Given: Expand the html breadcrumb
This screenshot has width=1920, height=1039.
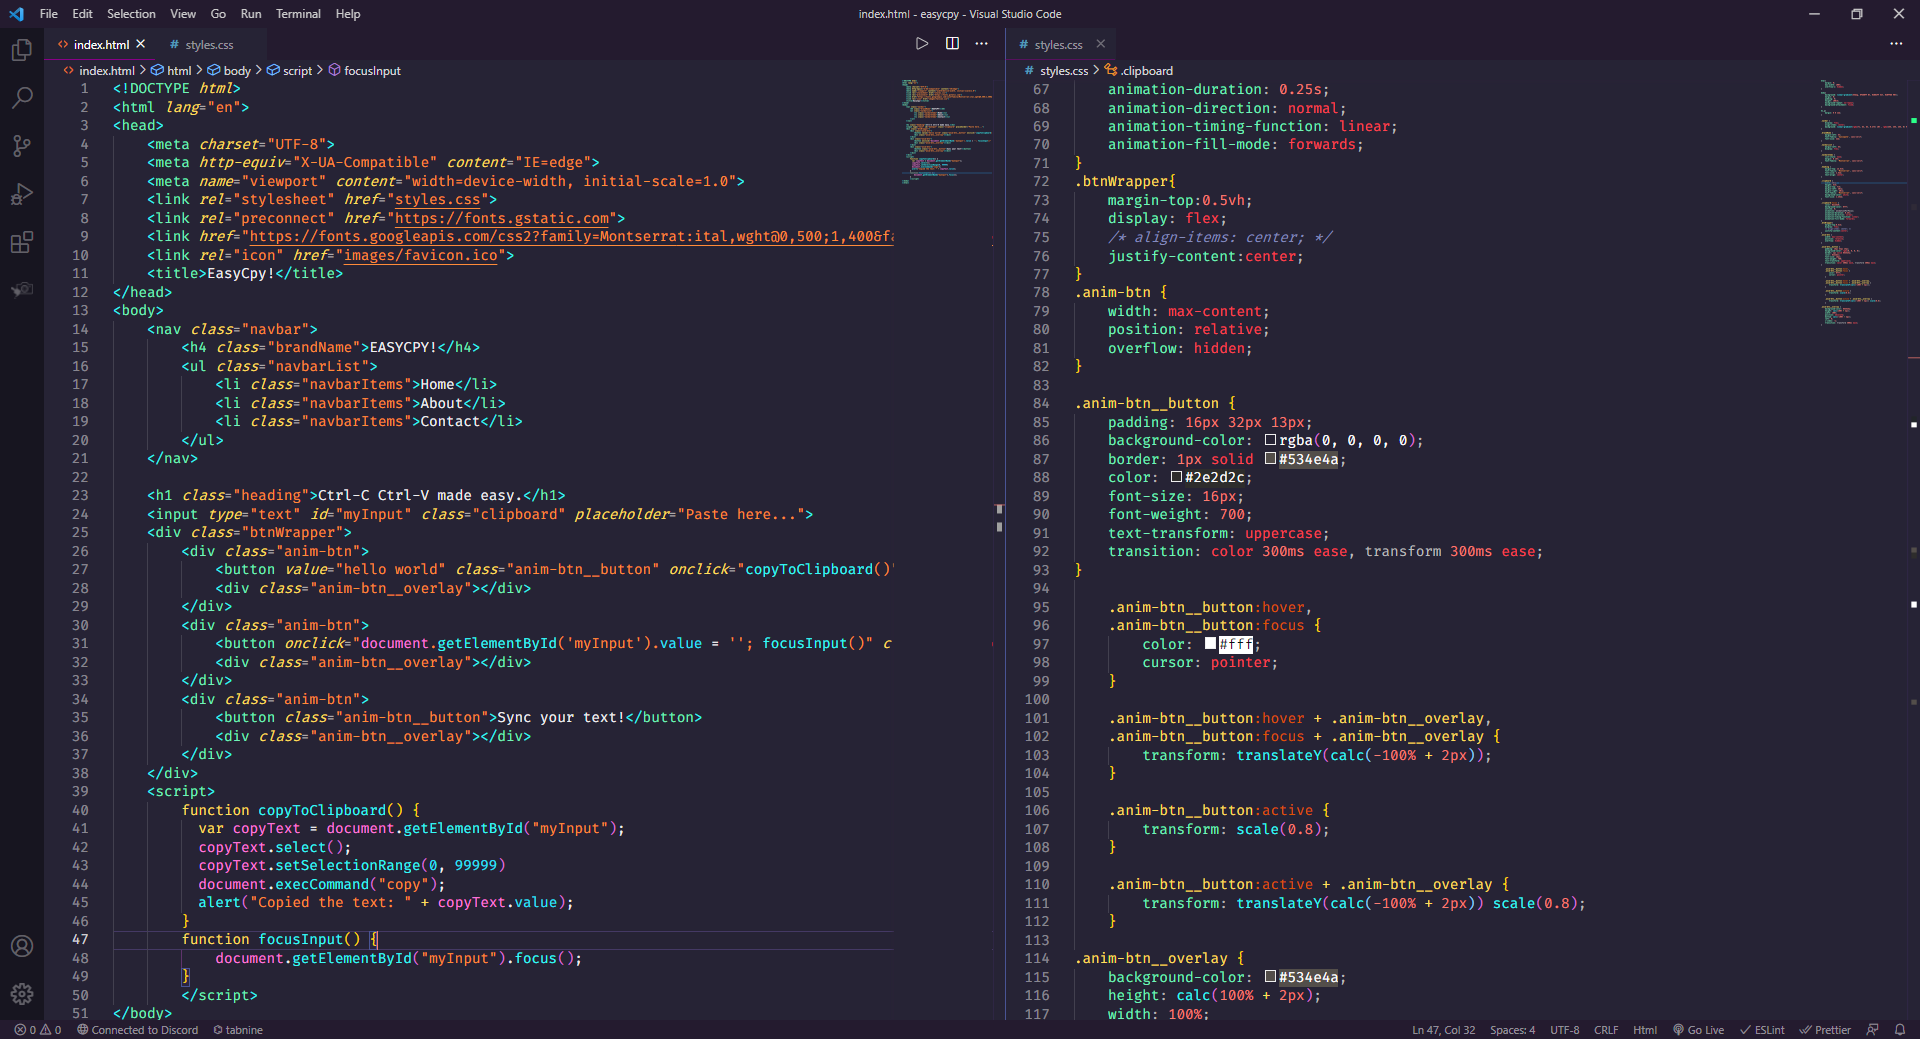Looking at the screenshot, I should pyautogui.click(x=179, y=71).
